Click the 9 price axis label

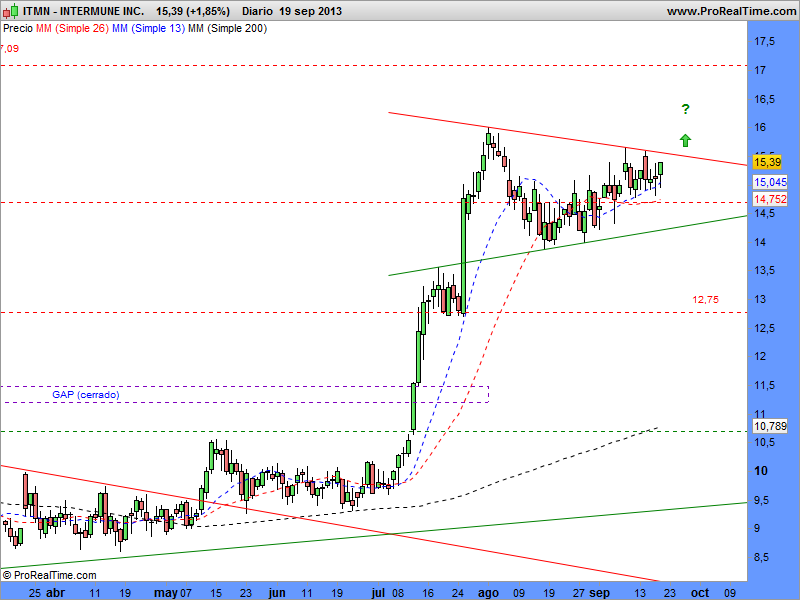(757, 529)
